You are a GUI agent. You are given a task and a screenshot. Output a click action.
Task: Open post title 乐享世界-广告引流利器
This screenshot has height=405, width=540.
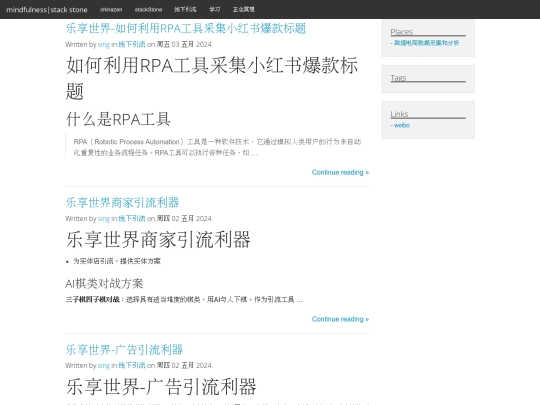pos(124,350)
